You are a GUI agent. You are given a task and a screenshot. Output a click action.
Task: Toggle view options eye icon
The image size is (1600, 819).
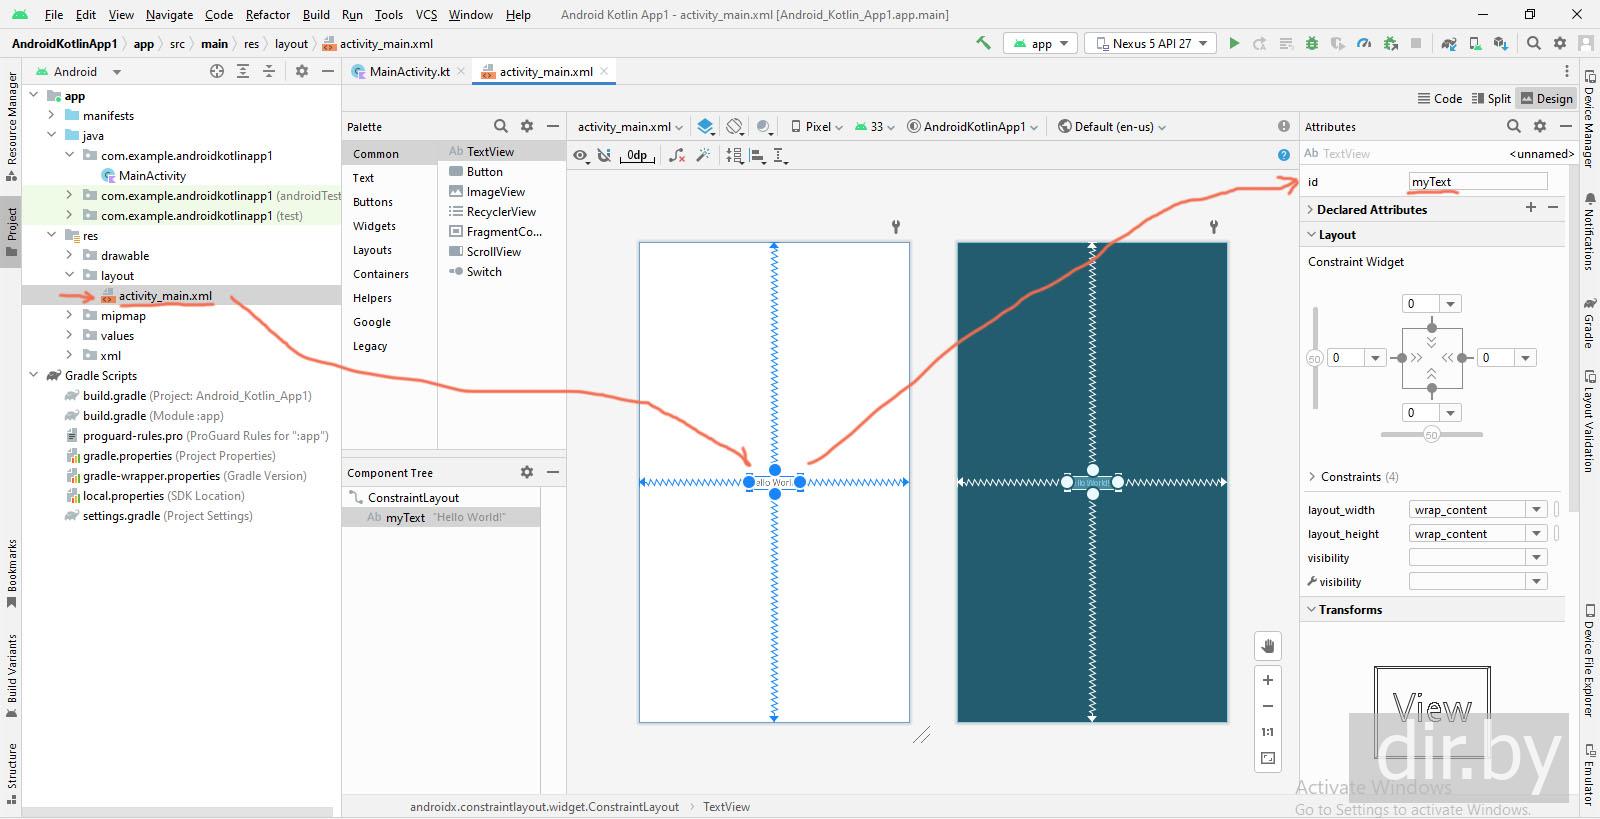(x=580, y=155)
